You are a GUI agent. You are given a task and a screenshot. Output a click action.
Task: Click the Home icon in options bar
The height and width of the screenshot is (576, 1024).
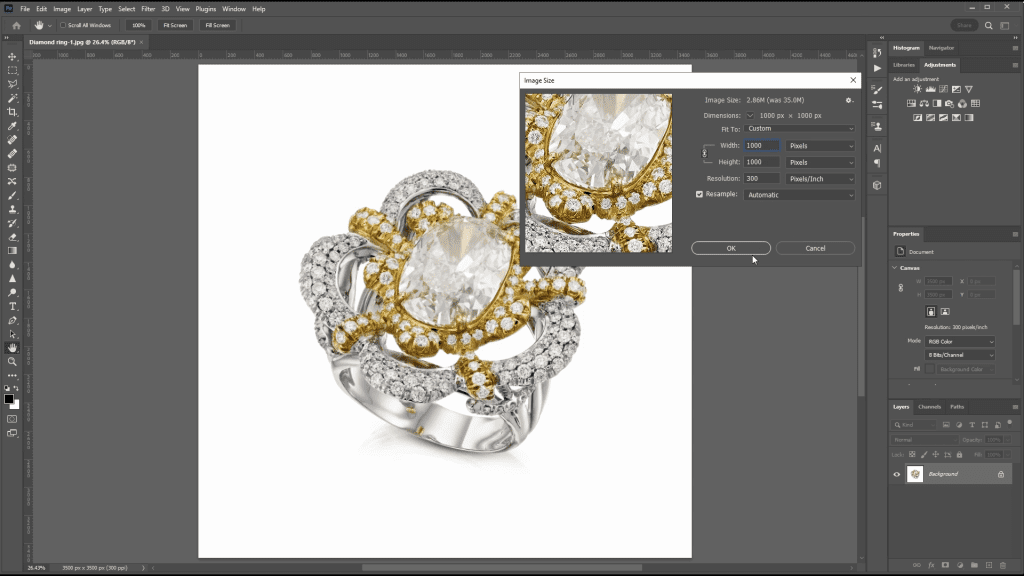click(16, 25)
